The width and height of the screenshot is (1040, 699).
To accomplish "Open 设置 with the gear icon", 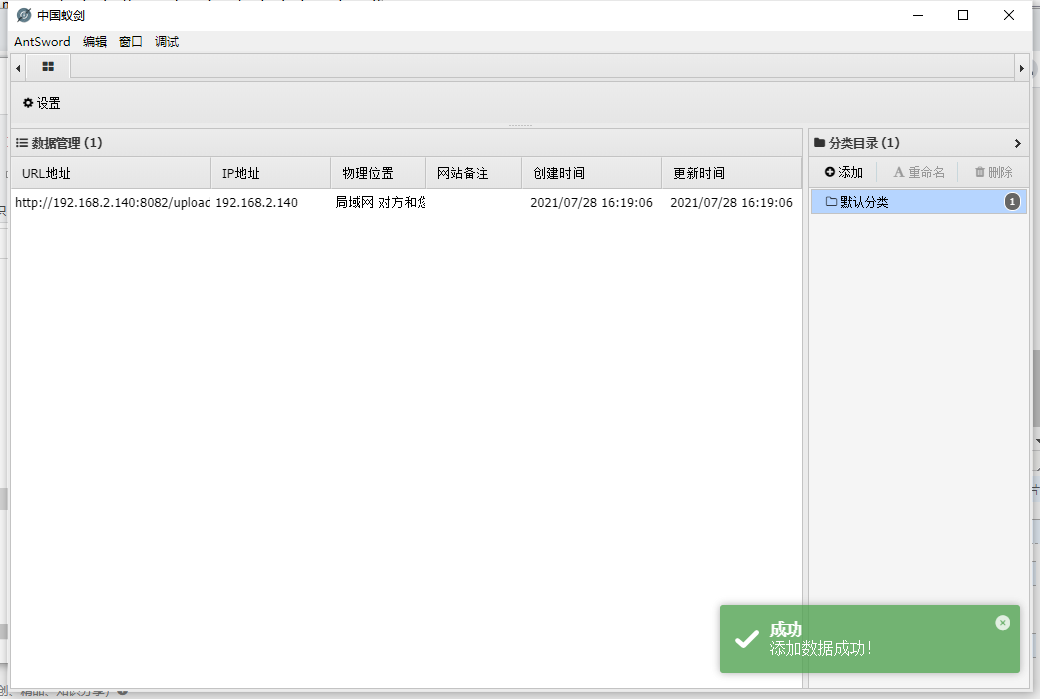I will 42,103.
